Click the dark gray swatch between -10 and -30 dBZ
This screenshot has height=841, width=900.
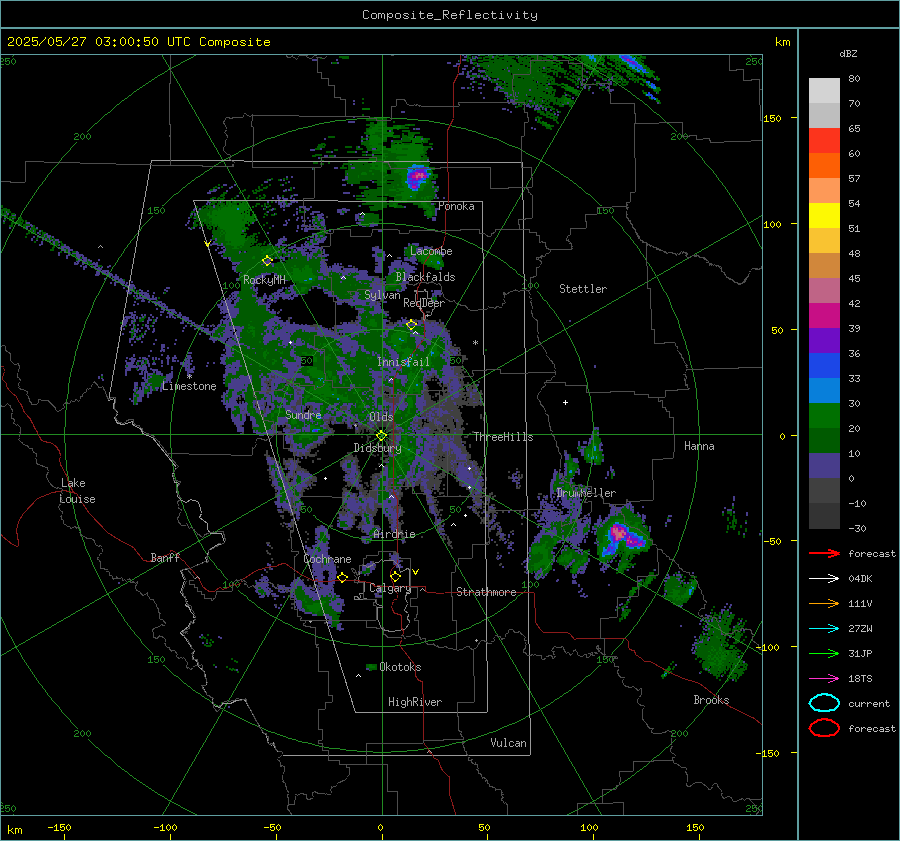(x=824, y=516)
